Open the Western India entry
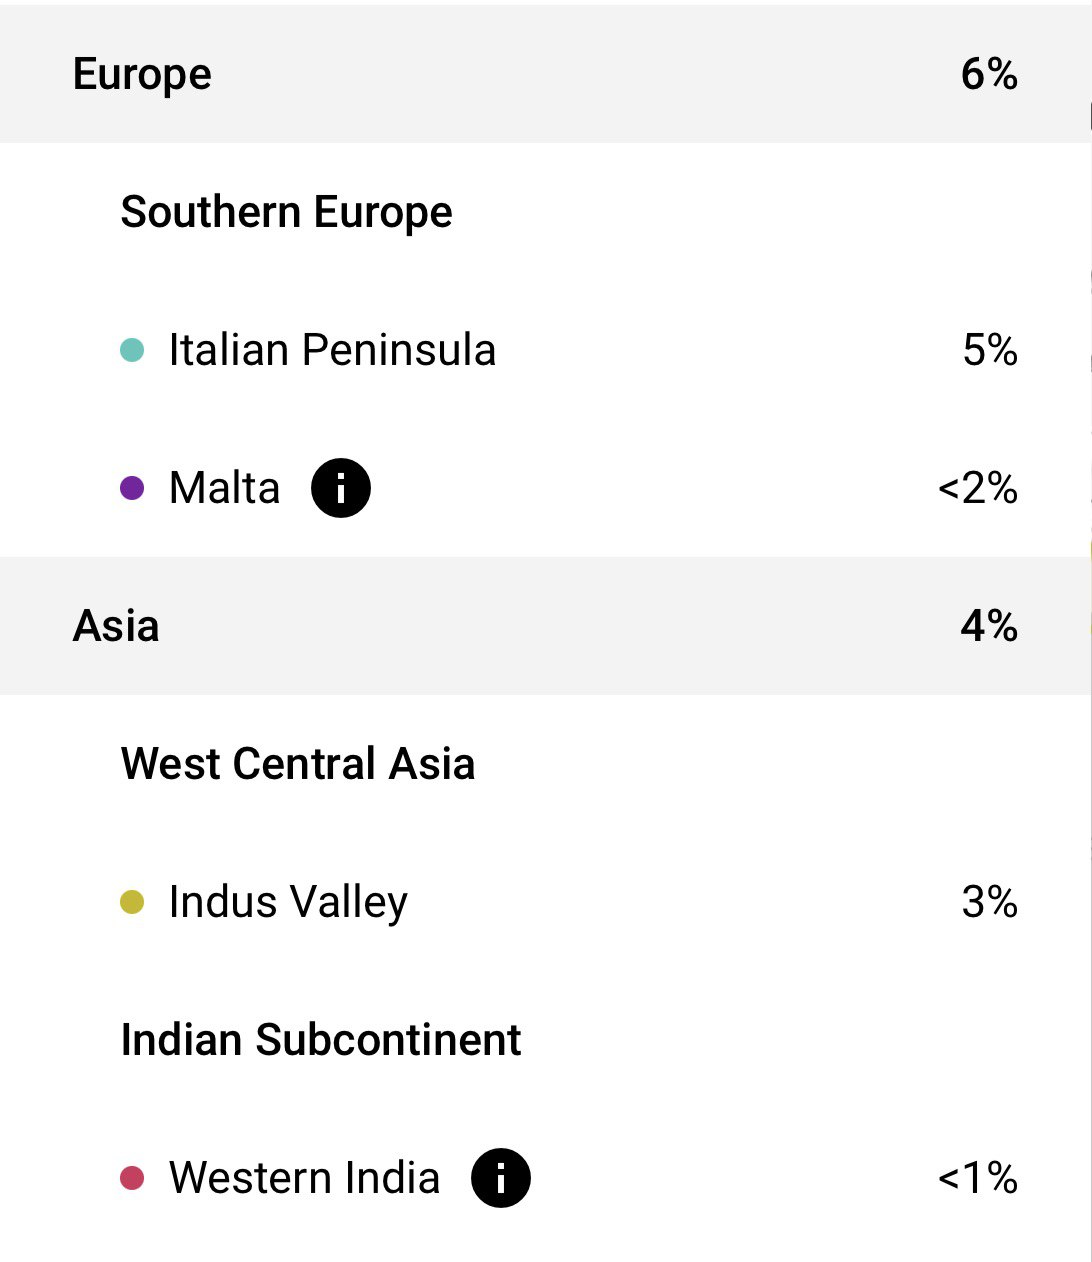The image size is (1092, 1262). coord(545,1178)
